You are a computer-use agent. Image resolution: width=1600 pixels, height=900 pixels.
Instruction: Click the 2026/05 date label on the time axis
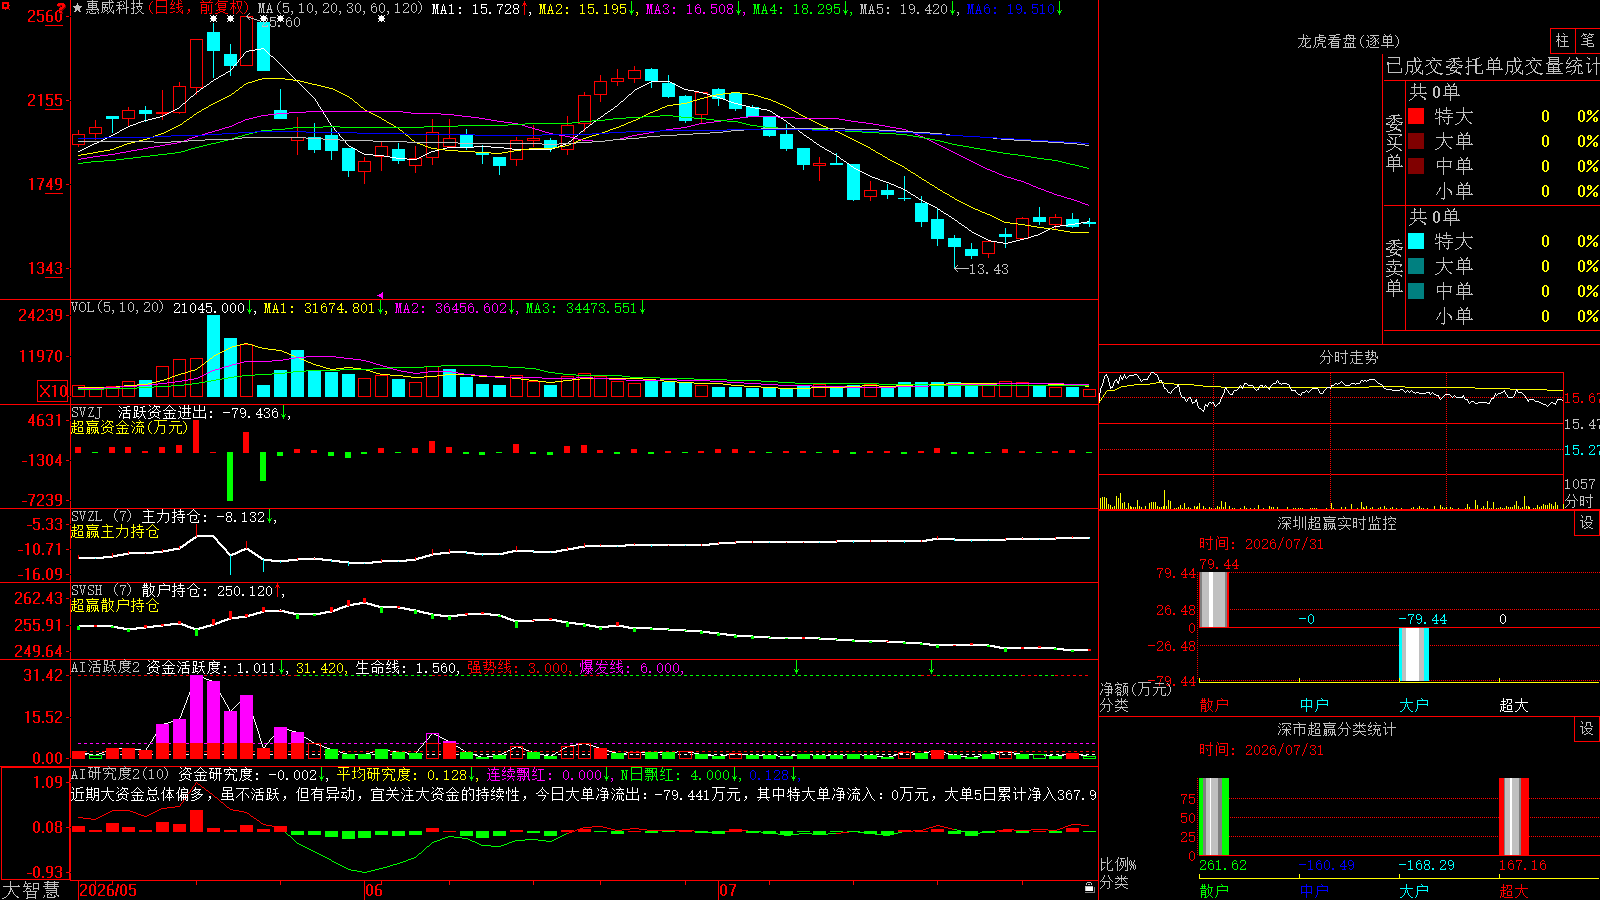pyautogui.click(x=108, y=890)
